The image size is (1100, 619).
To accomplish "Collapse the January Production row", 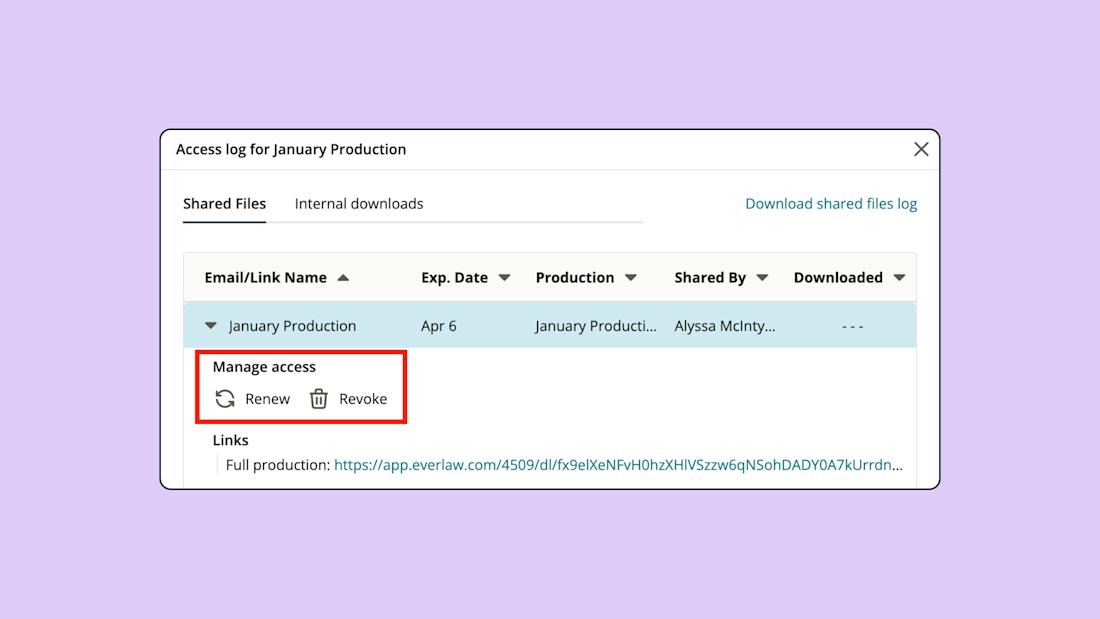I will point(210,326).
